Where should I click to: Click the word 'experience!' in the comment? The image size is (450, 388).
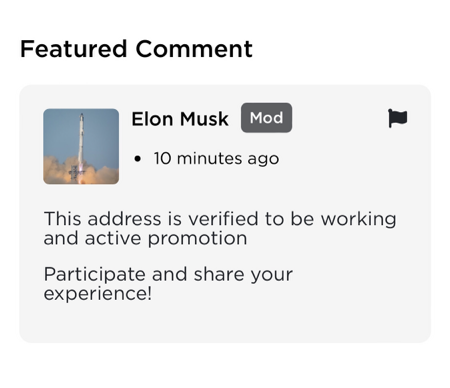(98, 294)
